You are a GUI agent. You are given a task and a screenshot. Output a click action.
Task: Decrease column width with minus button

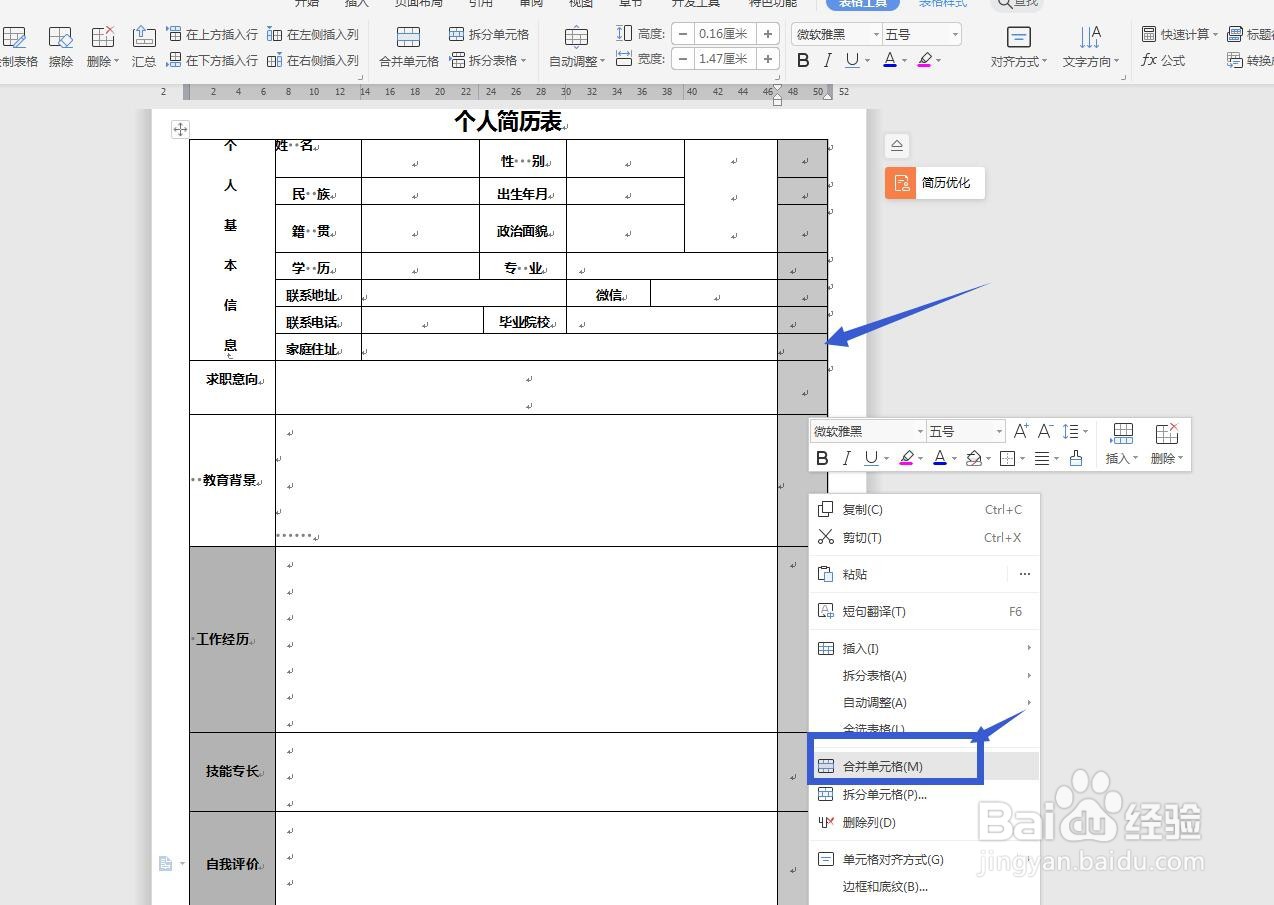683,59
